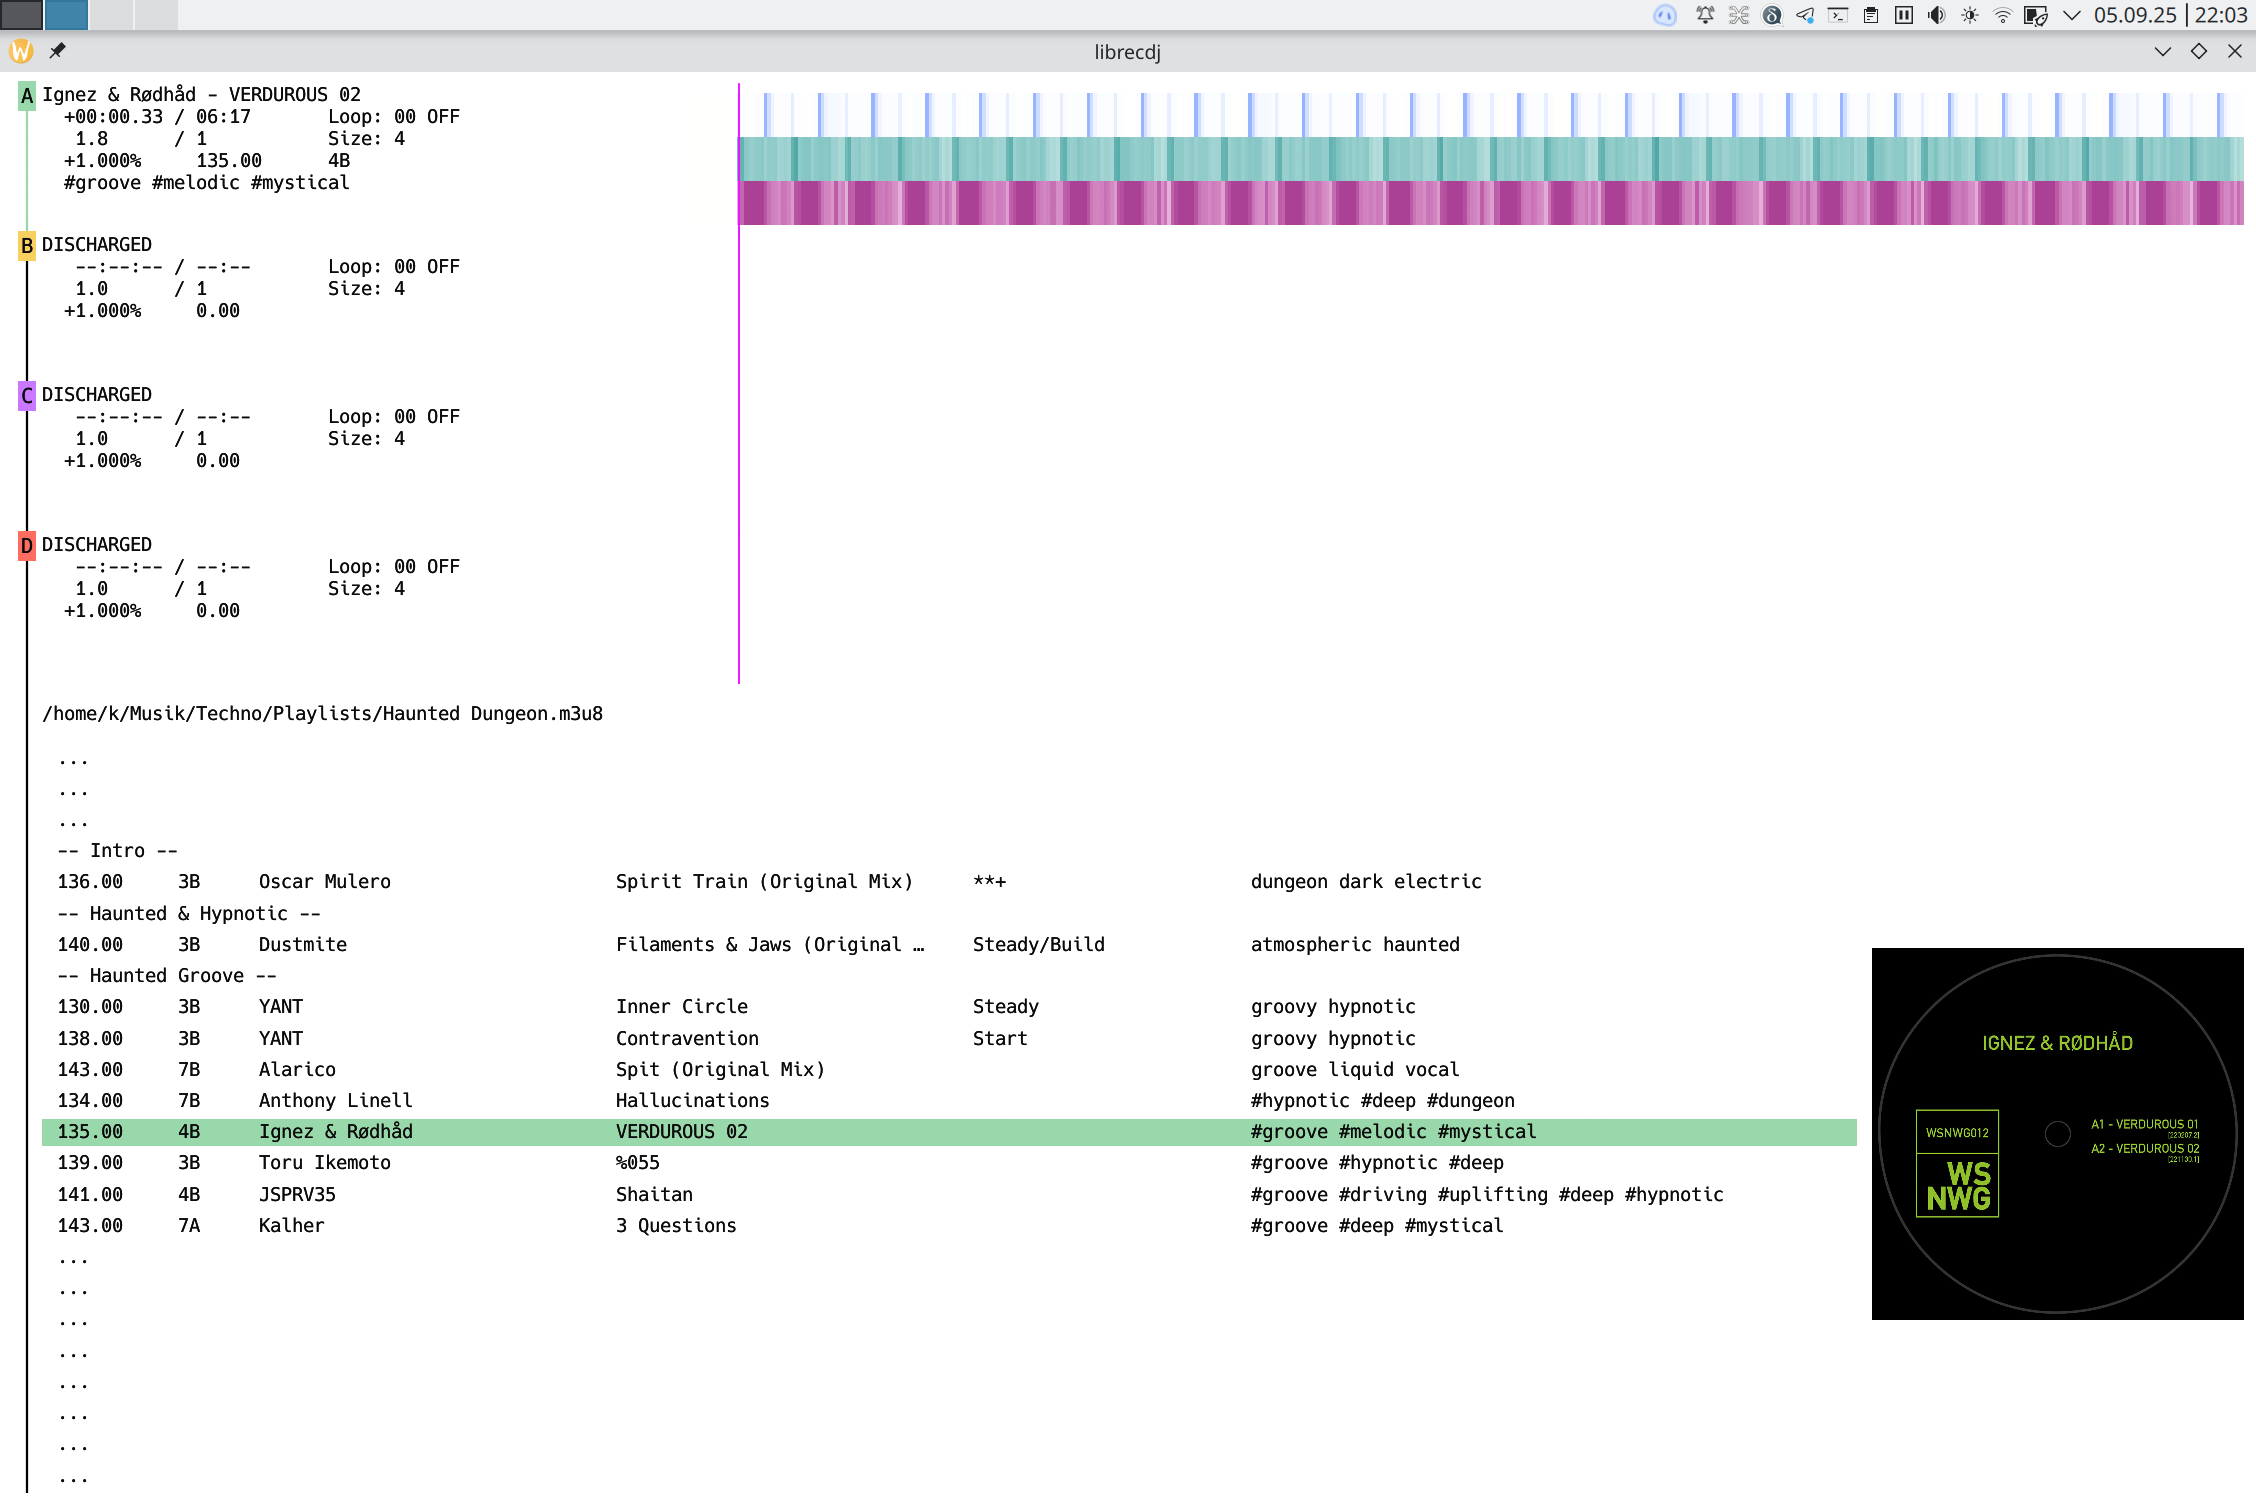Image resolution: width=2256 pixels, height=1505 pixels.
Task: Click the red deck D label badge
Action: (27, 545)
